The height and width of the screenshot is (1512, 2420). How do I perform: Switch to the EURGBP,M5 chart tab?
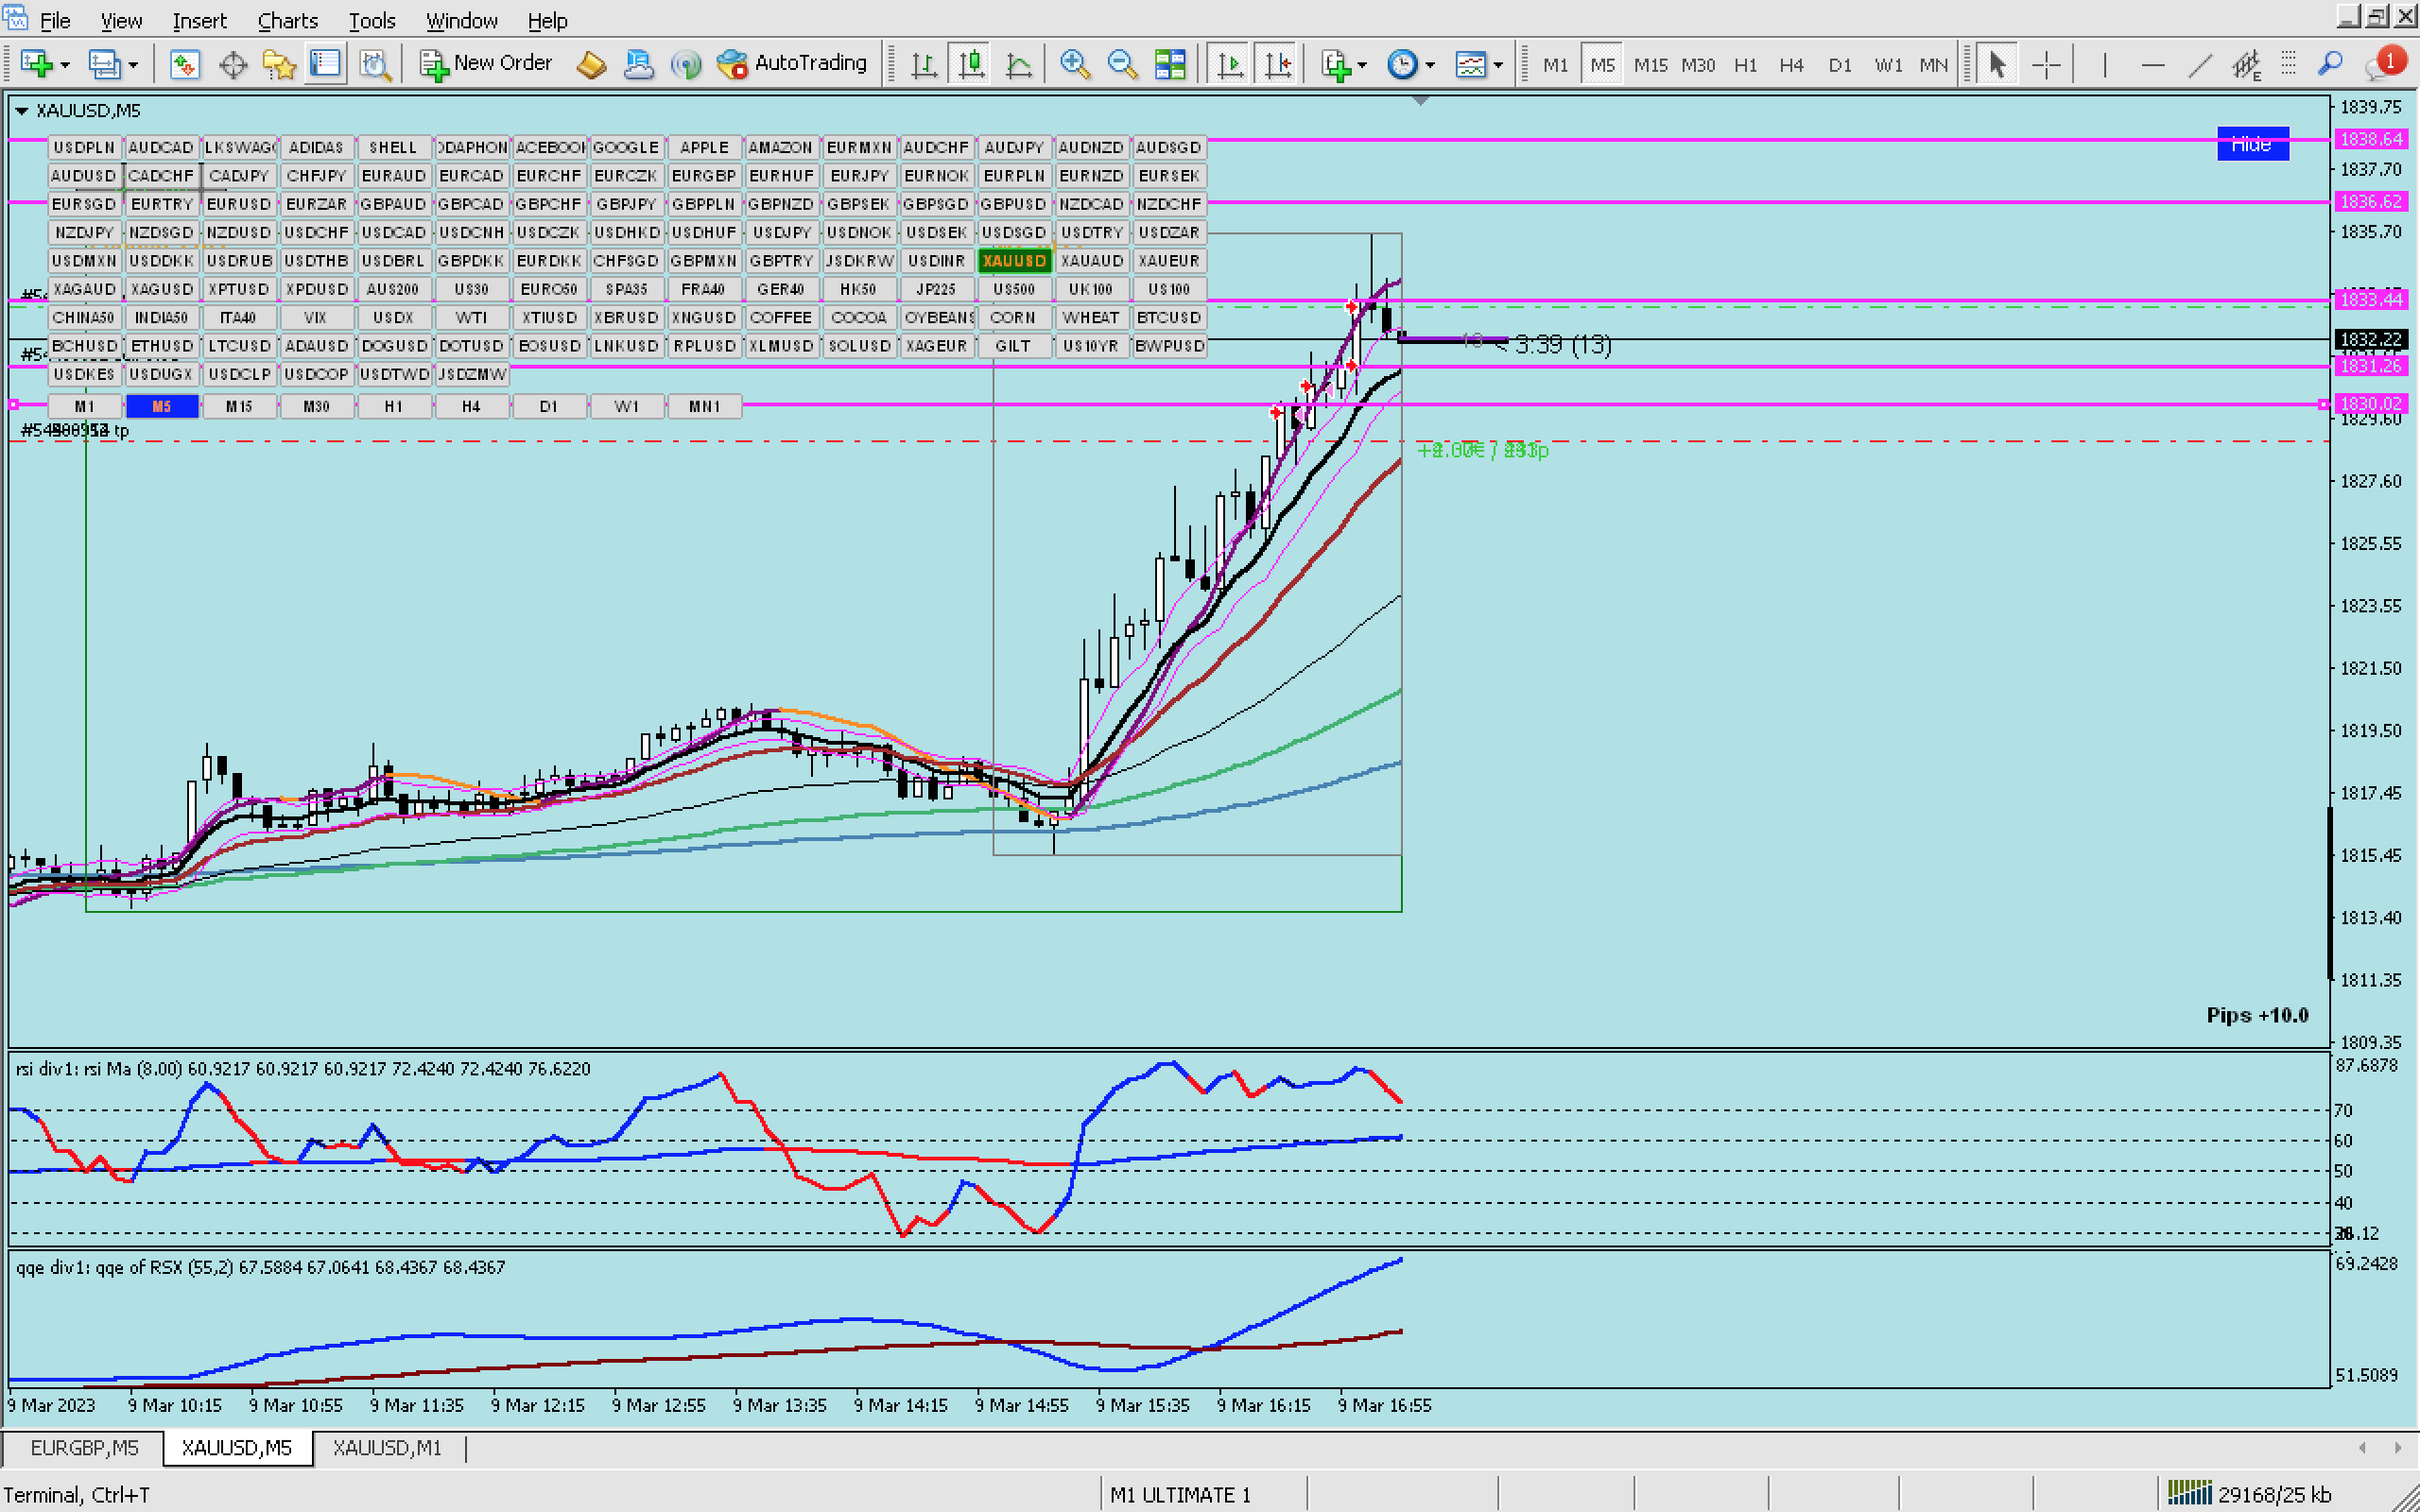click(x=84, y=1447)
